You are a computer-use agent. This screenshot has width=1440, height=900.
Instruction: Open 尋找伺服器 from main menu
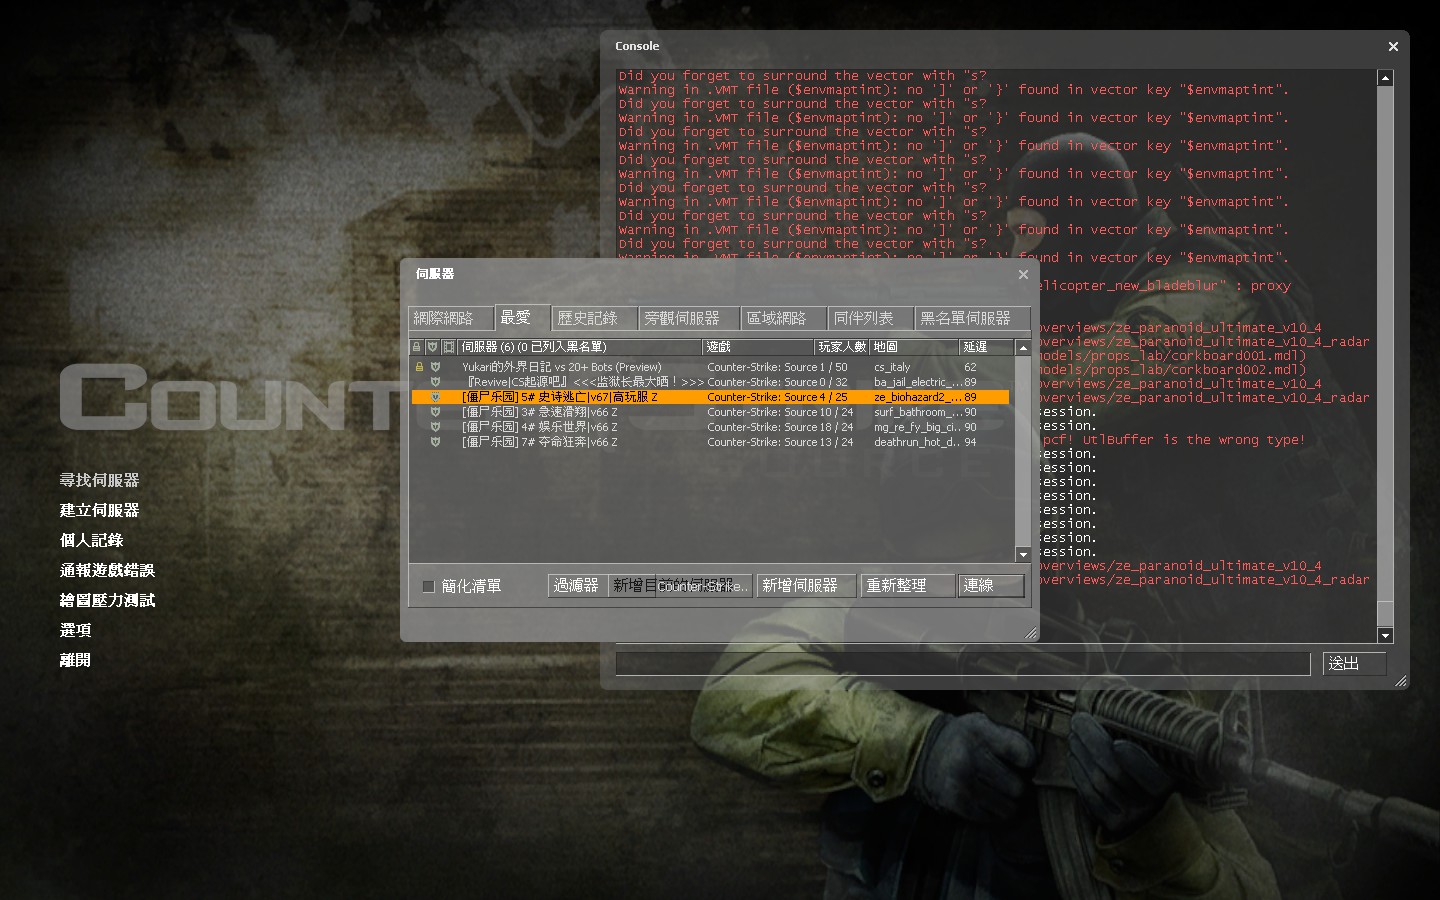point(99,480)
